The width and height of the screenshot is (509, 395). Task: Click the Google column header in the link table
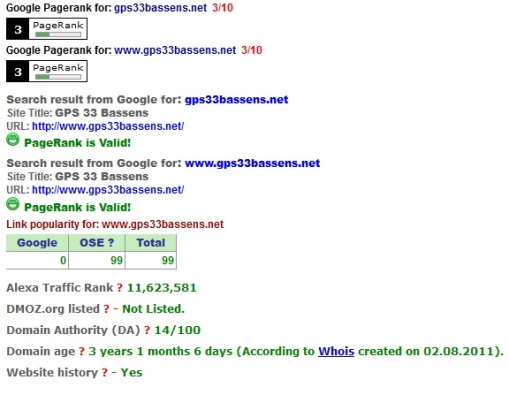pyautogui.click(x=37, y=243)
